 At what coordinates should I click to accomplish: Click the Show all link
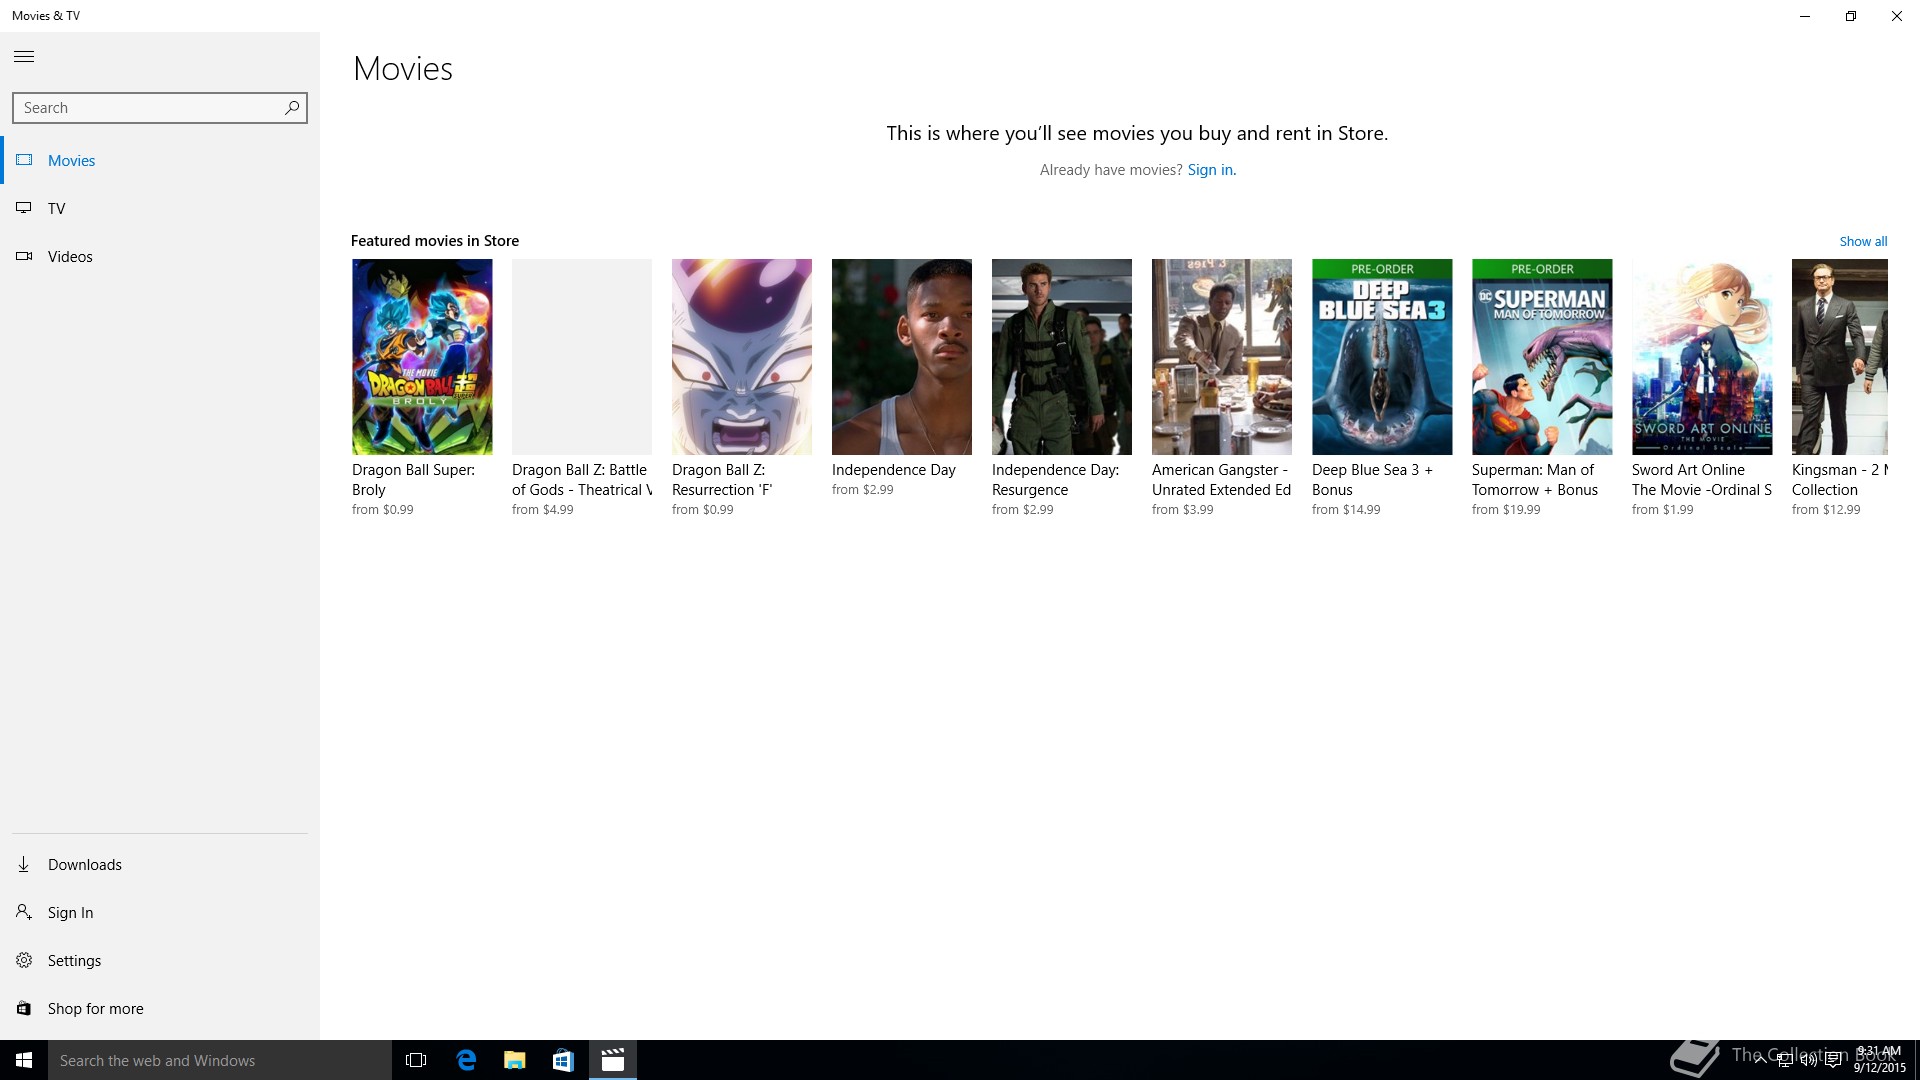(x=1863, y=241)
